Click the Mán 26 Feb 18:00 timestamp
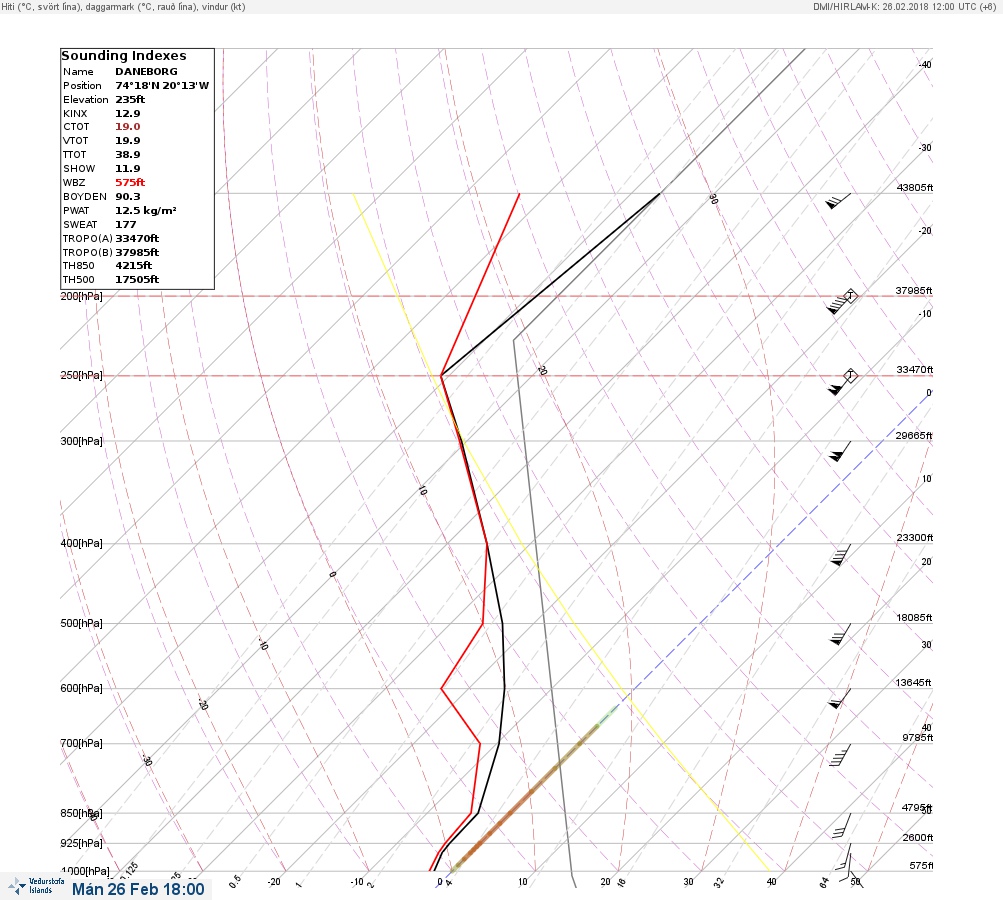 click(x=138, y=889)
